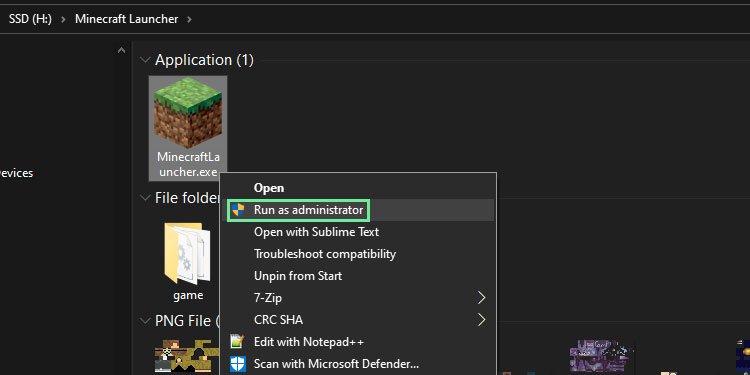Choose Run as administrator
750x375 pixels.
pos(358,210)
